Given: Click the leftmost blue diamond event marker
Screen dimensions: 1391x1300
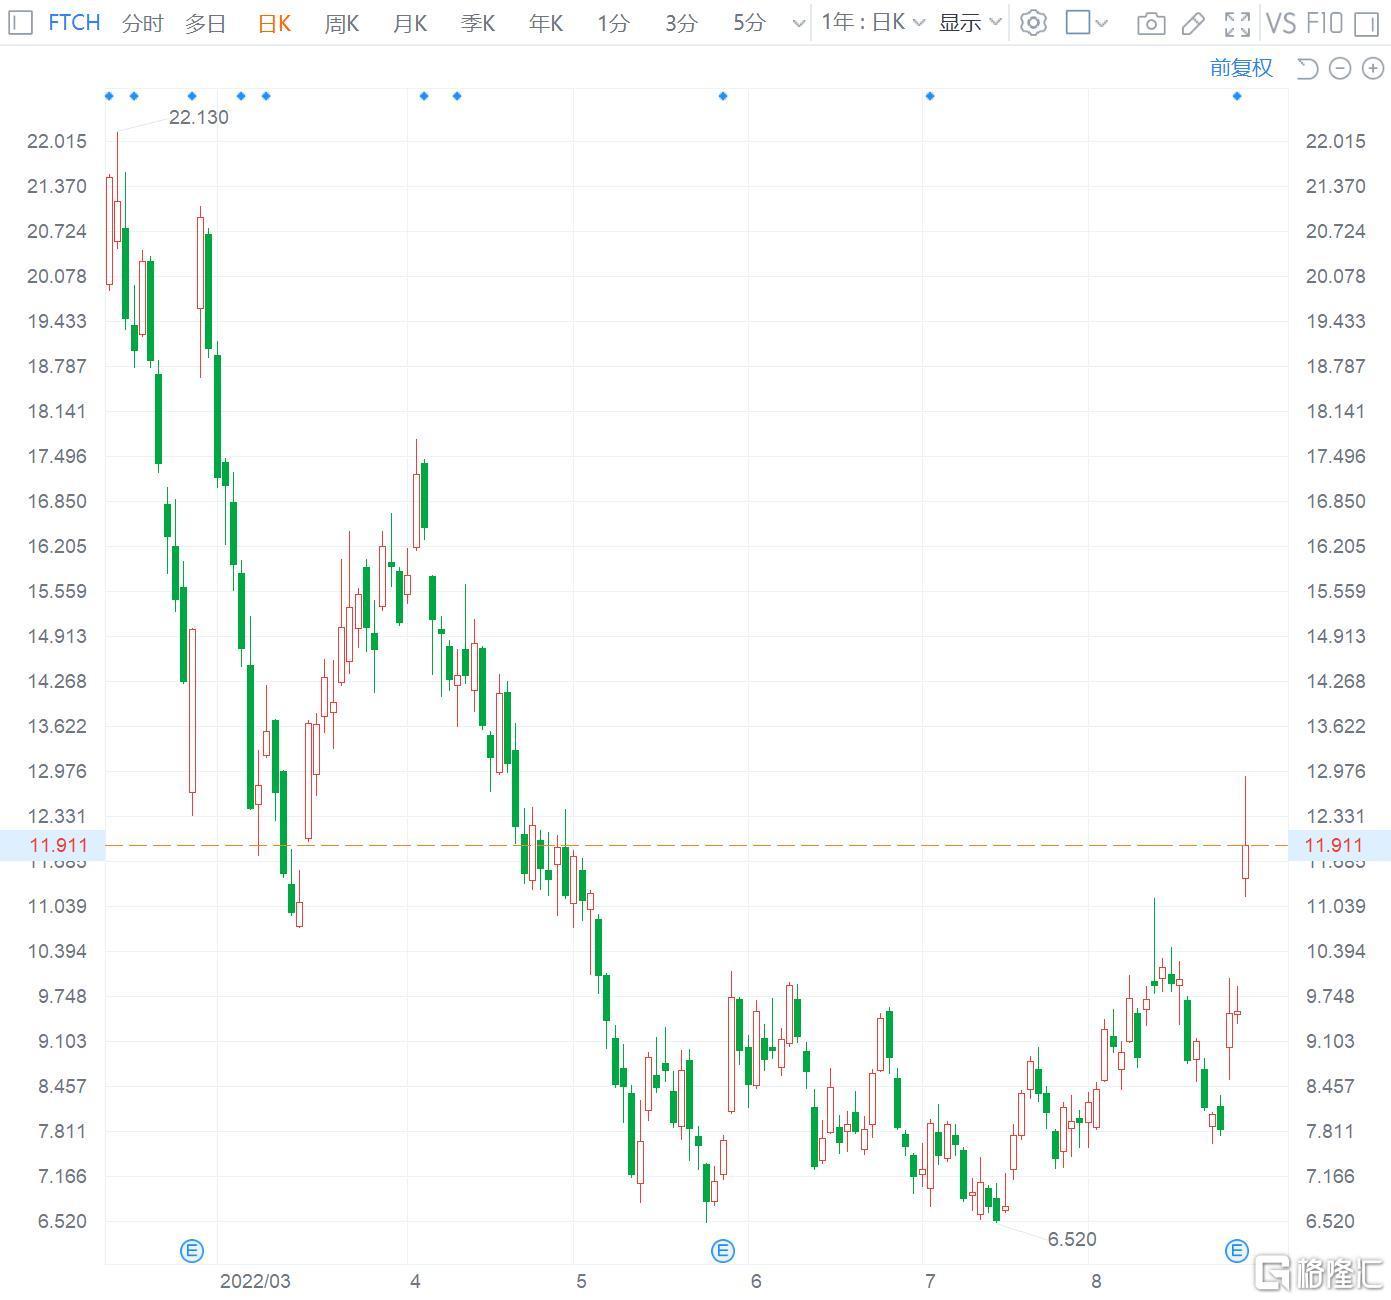Looking at the screenshot, I should click(109, 96).
